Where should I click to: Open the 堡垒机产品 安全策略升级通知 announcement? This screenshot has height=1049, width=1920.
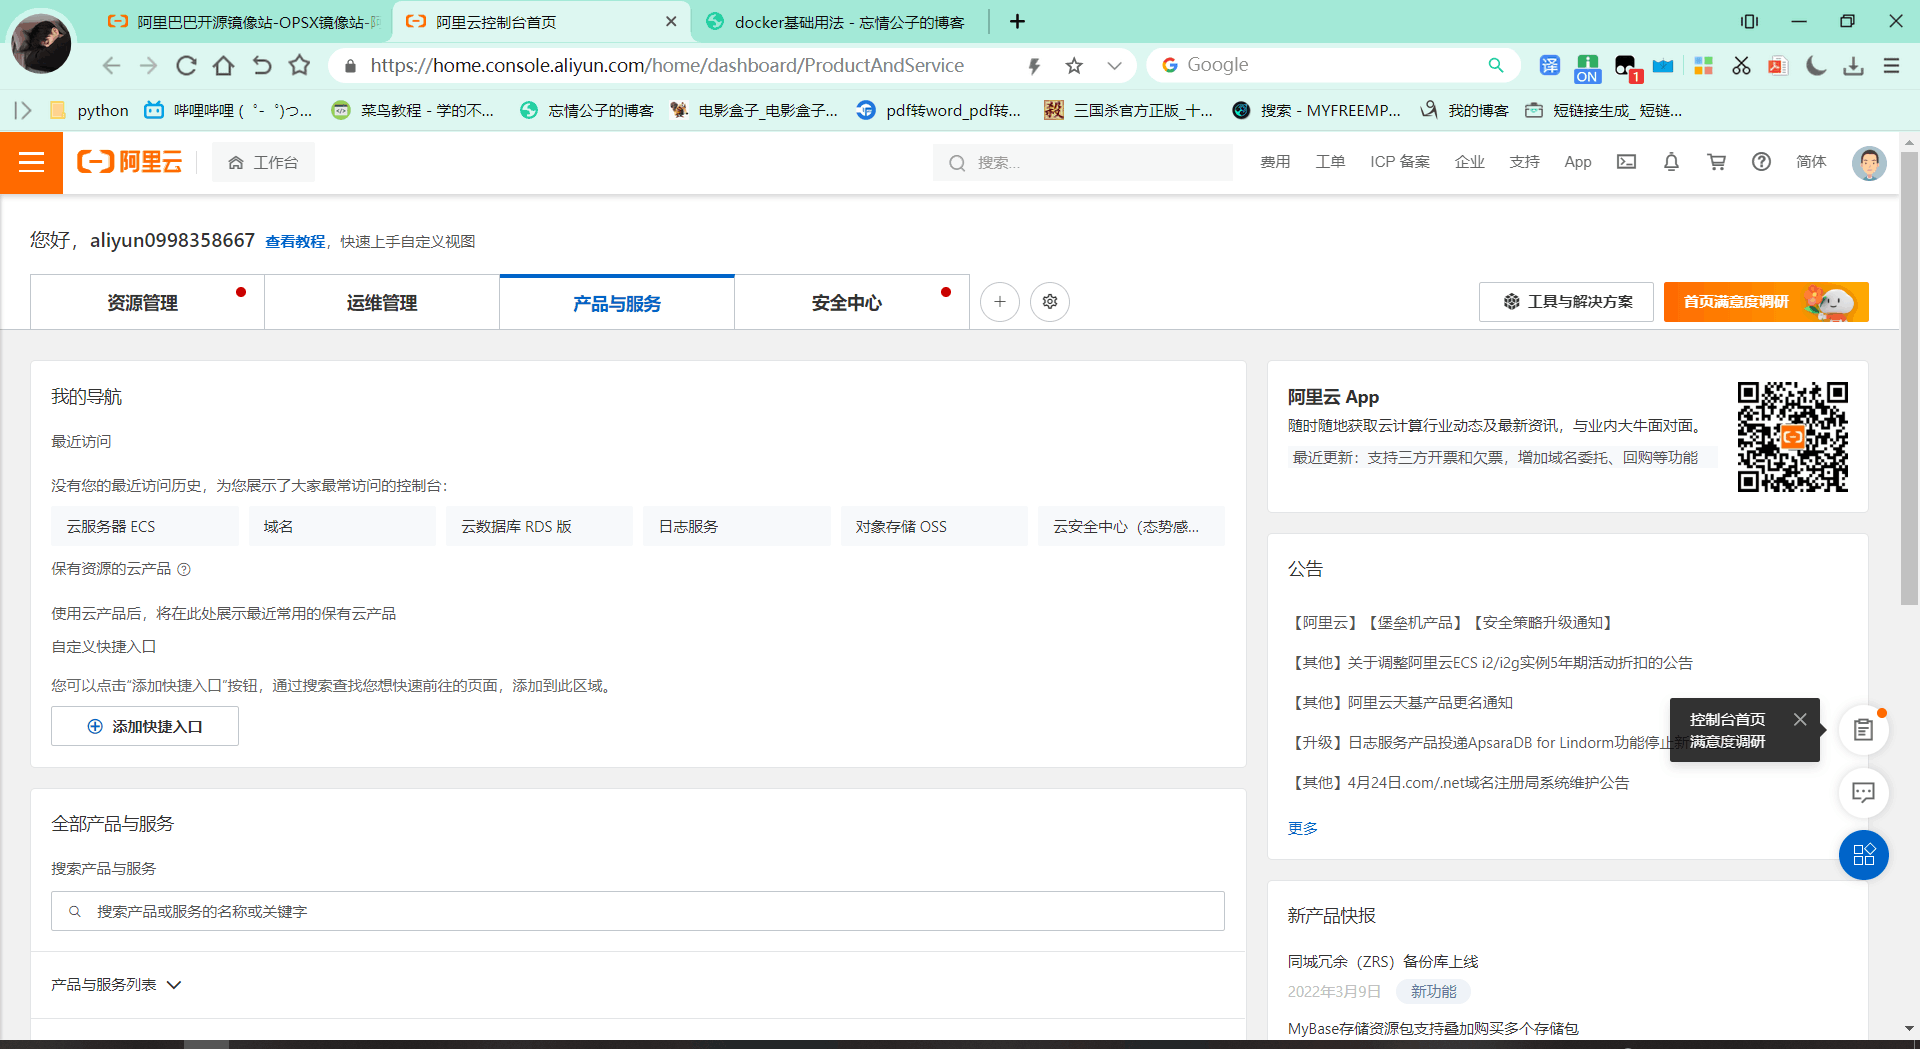tap(1453, 623)
